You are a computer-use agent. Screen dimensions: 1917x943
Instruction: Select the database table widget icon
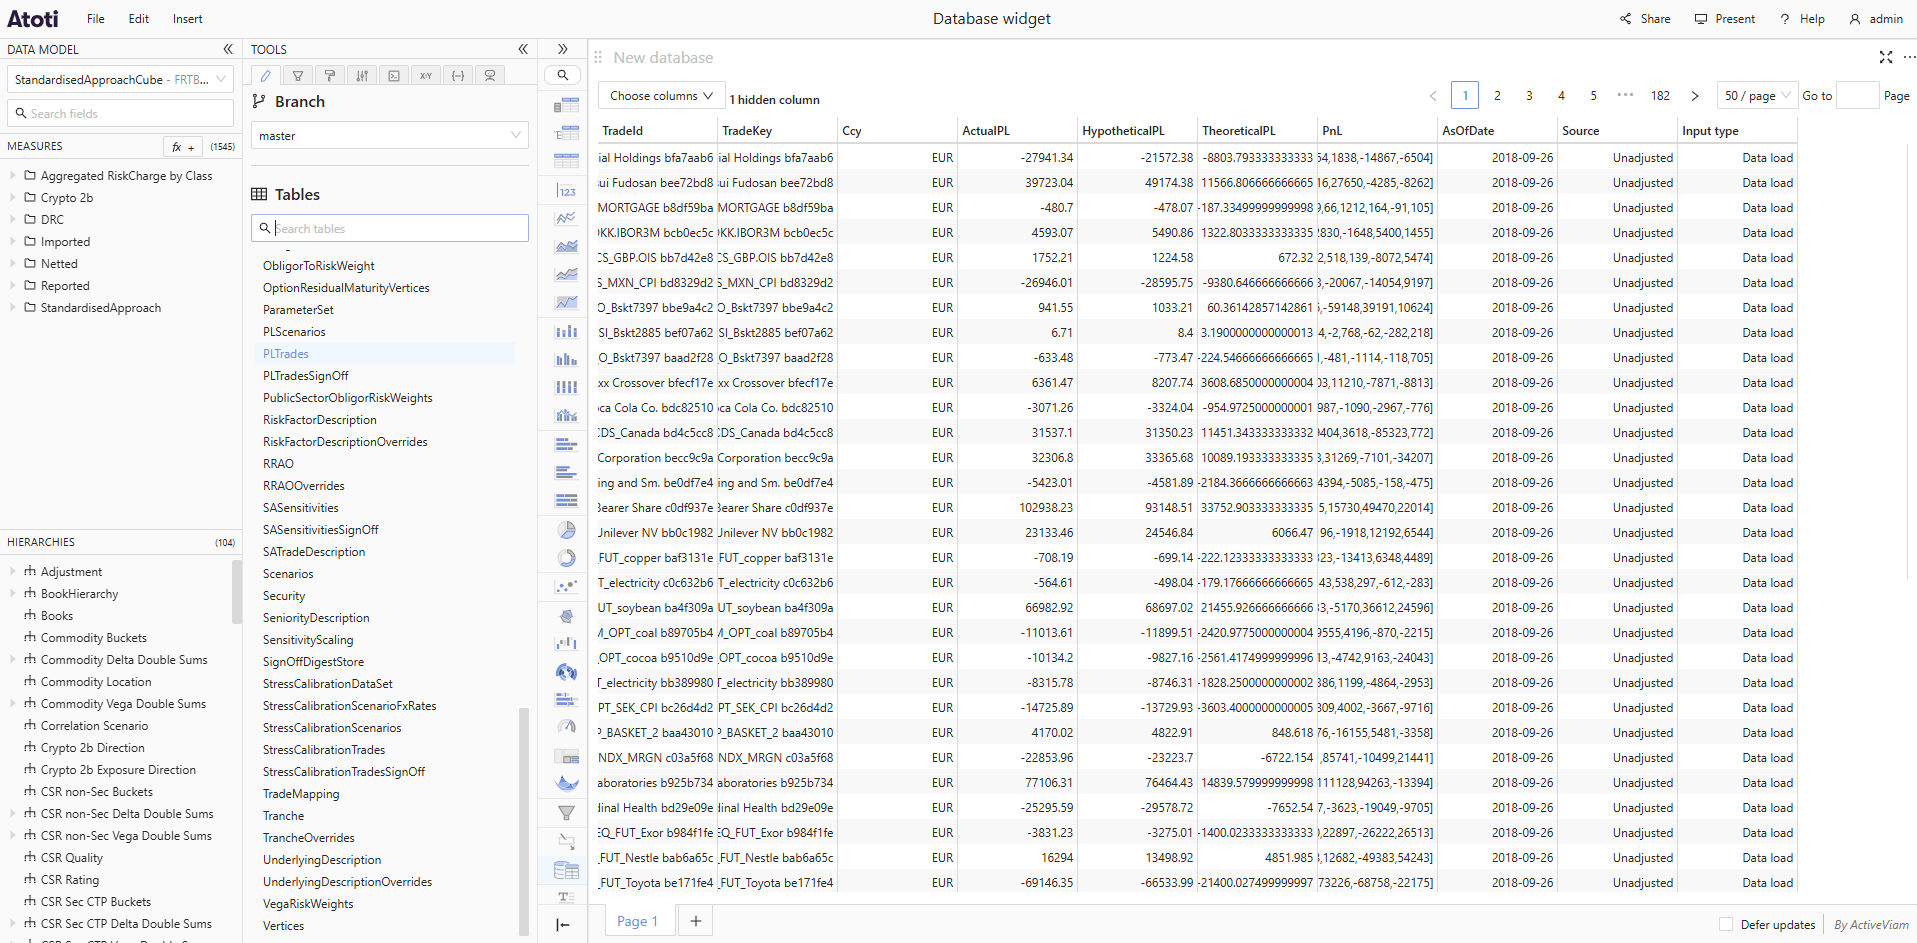pos(566,870)
